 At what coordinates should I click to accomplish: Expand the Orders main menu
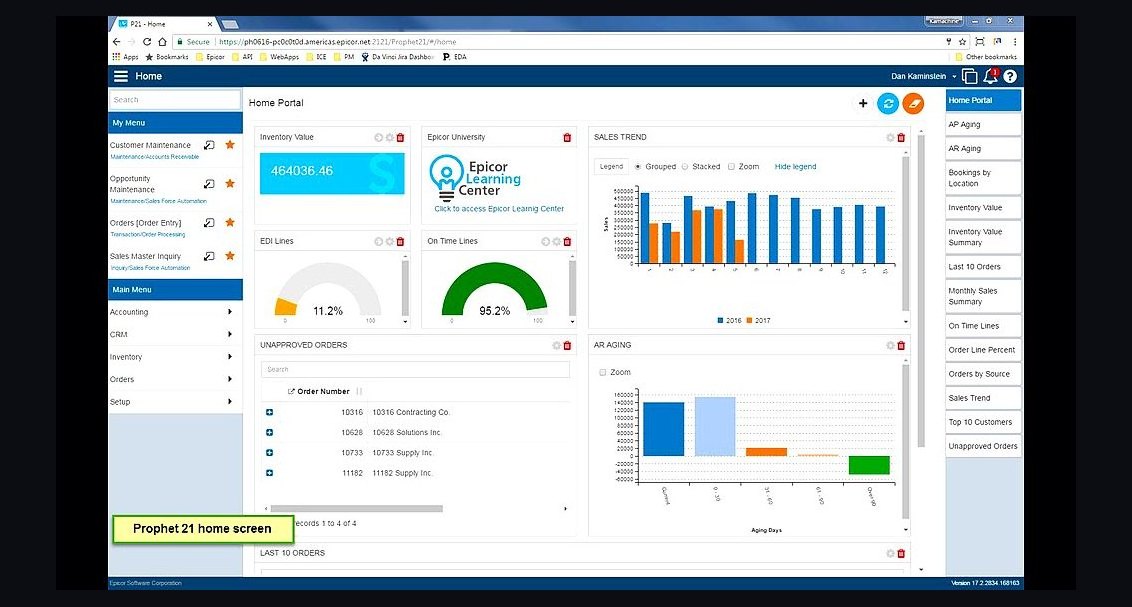point(175,379)
